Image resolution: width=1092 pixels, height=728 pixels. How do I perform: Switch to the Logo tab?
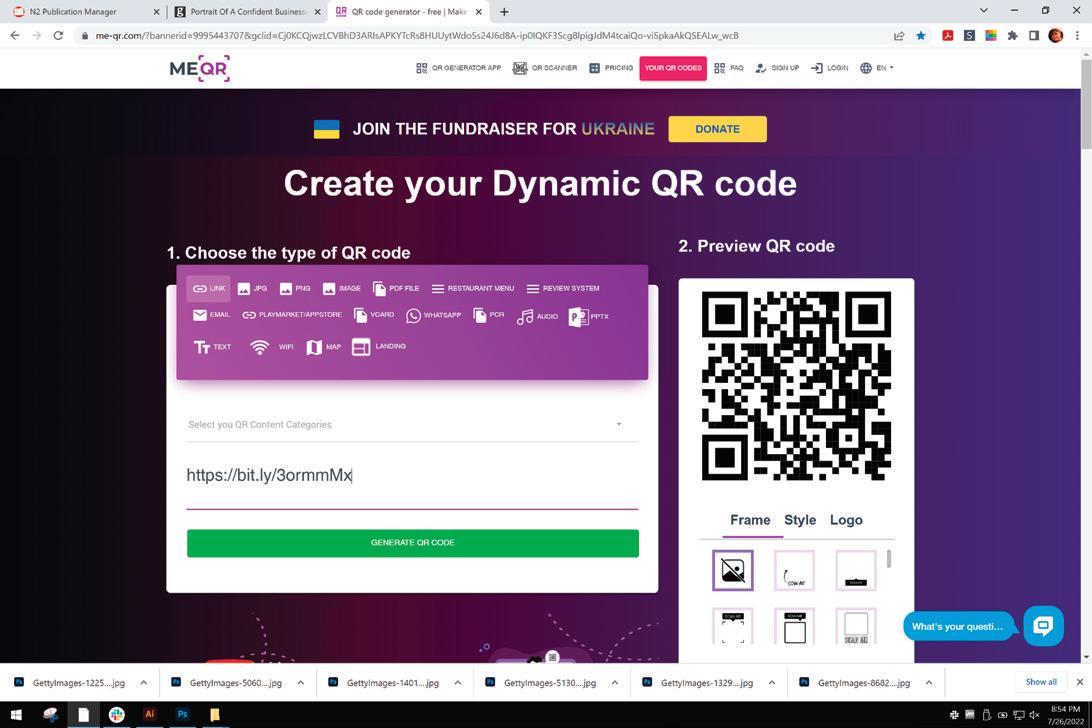846,520
